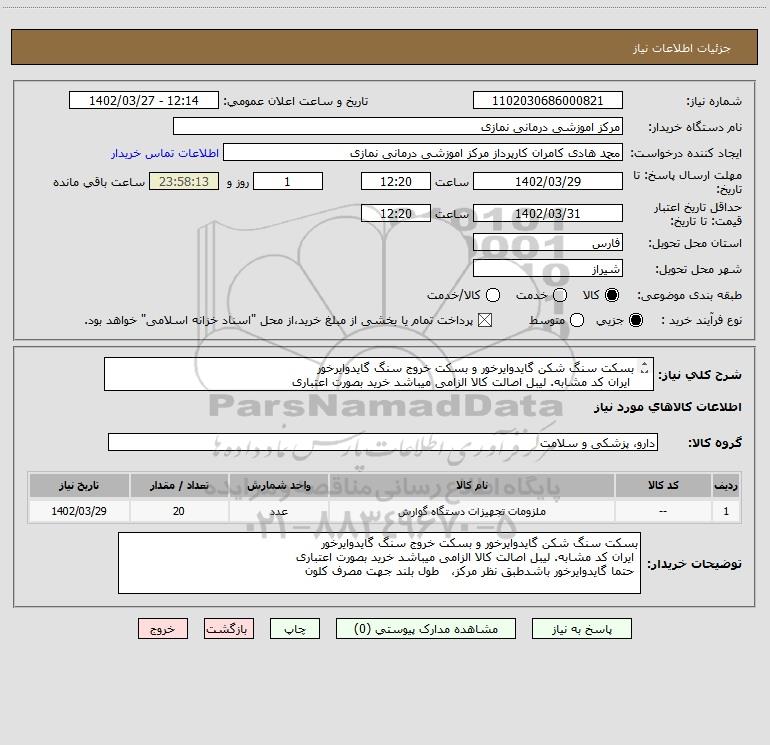Select the جزیی purchase type radio
The image size is (770, 745).
(636, 320)
